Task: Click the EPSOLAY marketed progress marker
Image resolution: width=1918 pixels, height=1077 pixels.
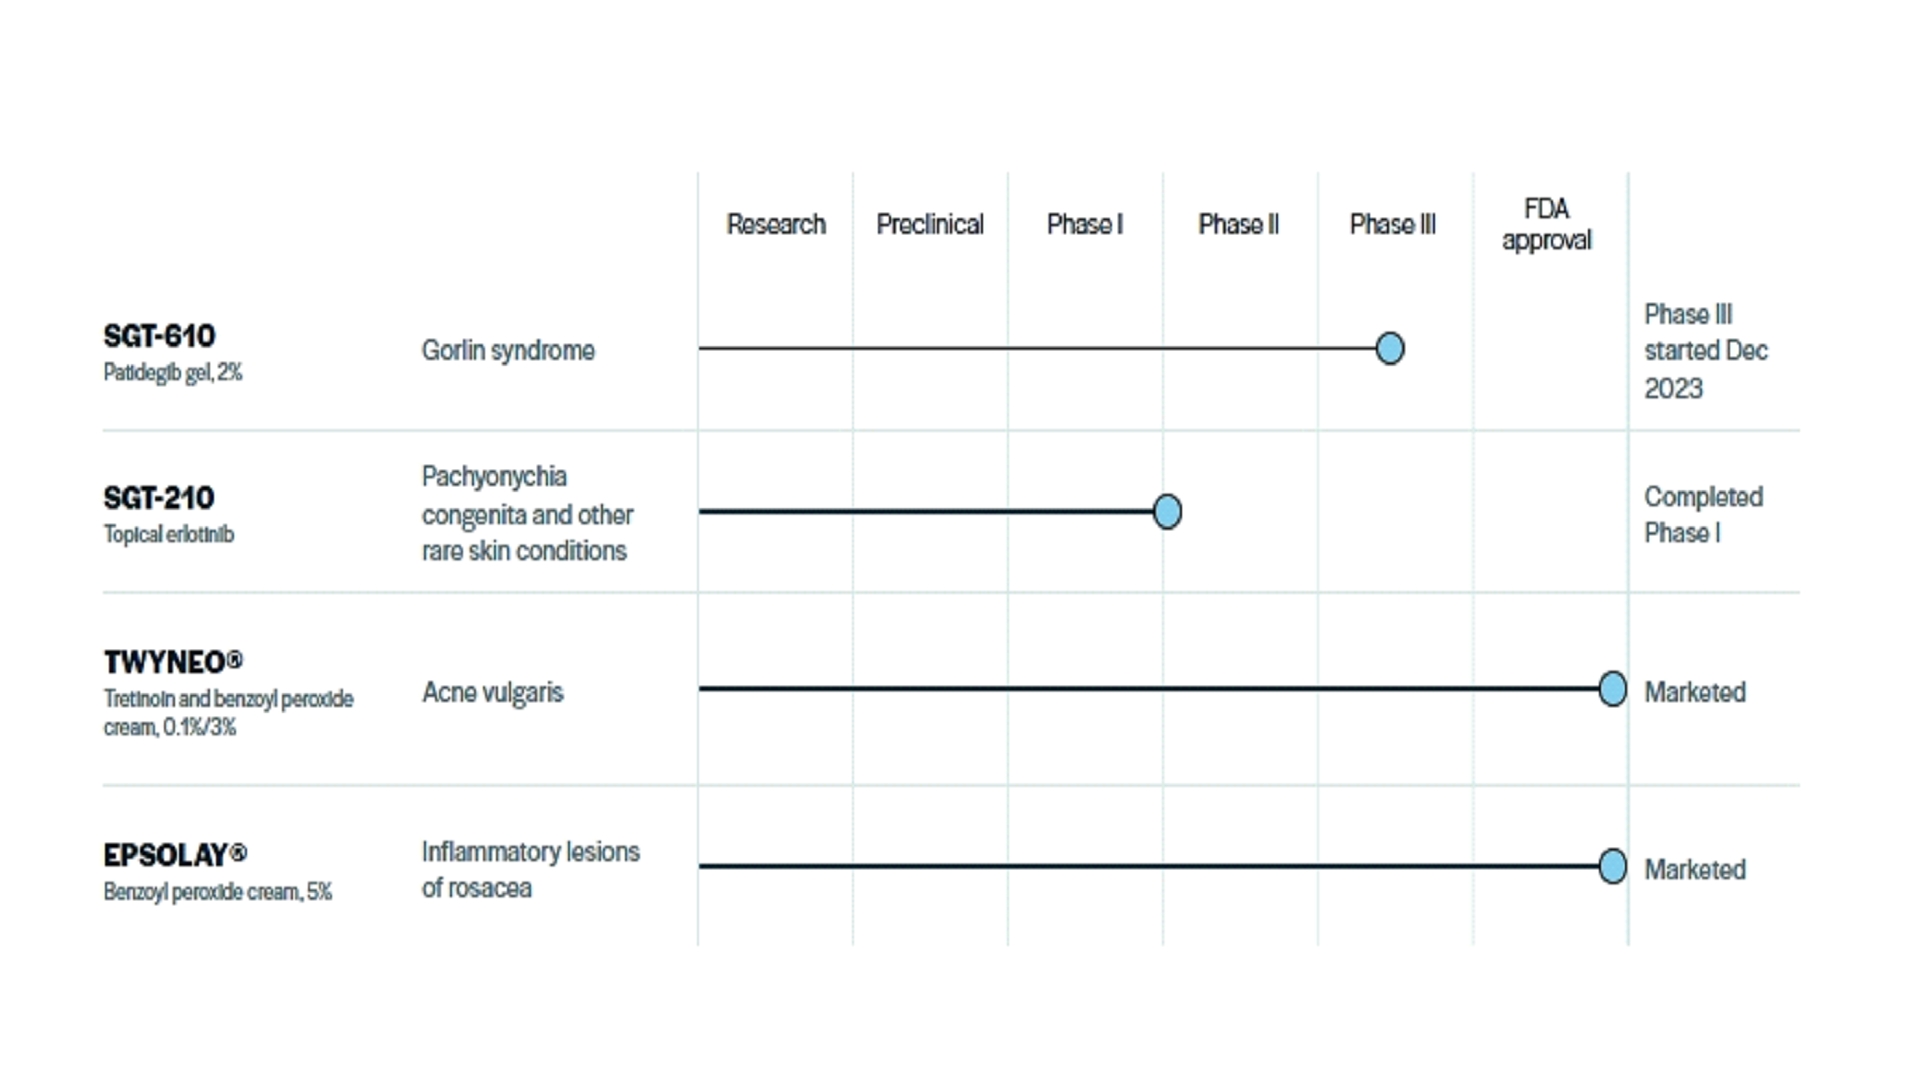Action: click(x=1611, y=866)
